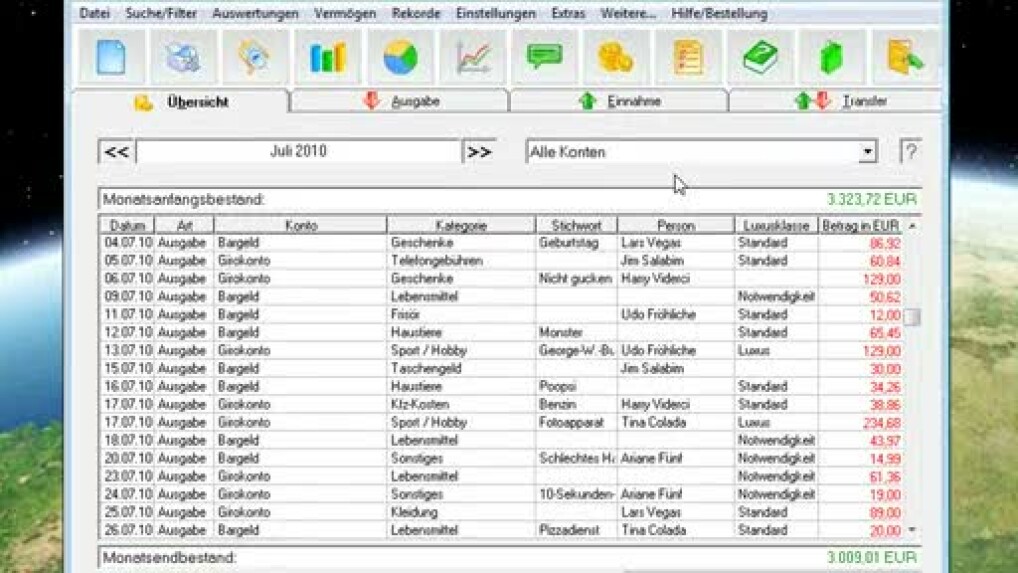Click scrollbar down arrow in transaction table
The width and height of the screenshot is (1018, 573).
912,530
